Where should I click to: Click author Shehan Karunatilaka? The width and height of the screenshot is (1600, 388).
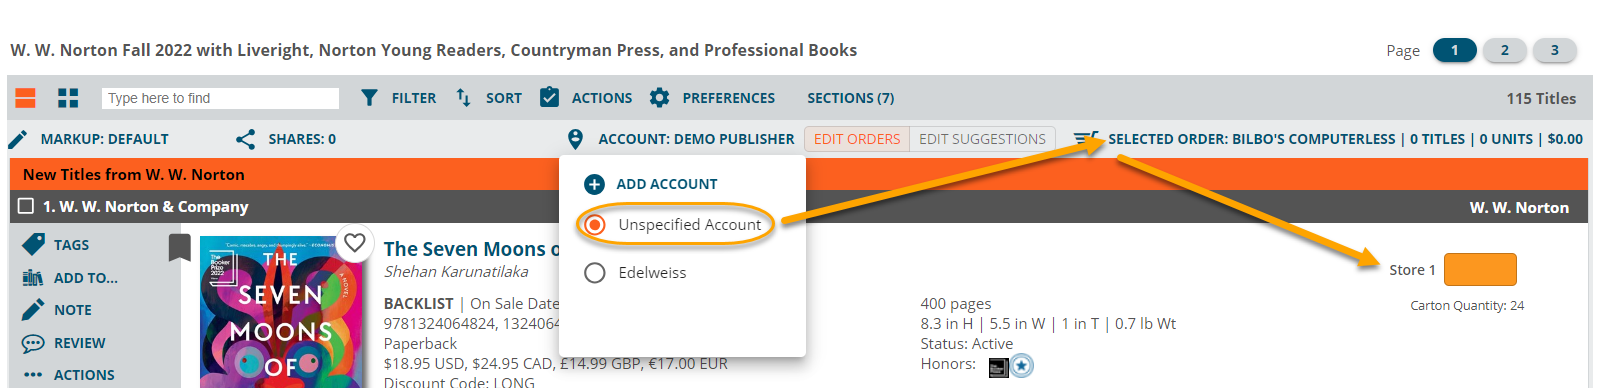point(456,272)
